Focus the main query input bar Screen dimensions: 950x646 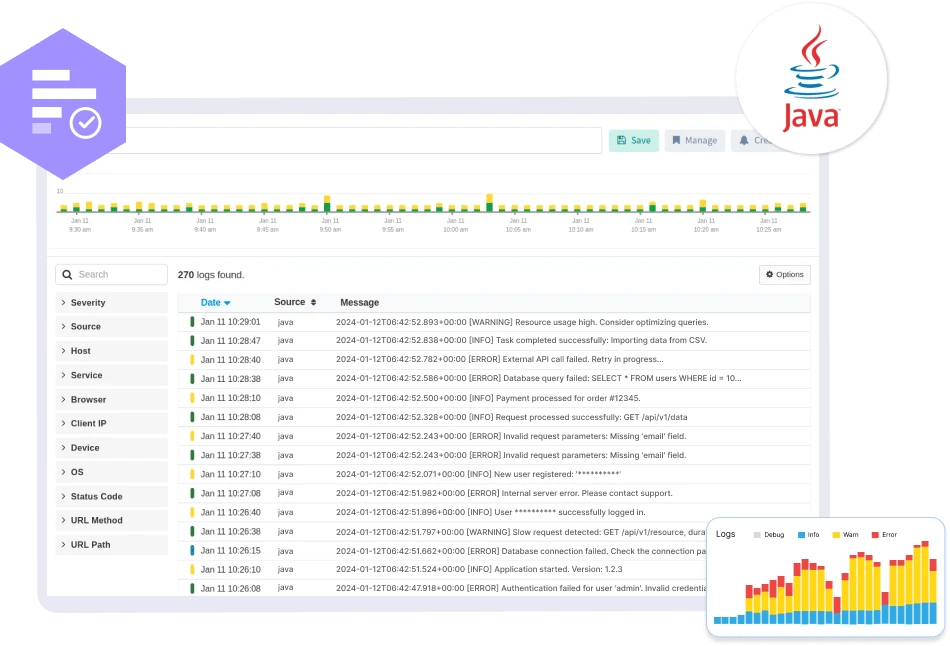coord(364,141)
